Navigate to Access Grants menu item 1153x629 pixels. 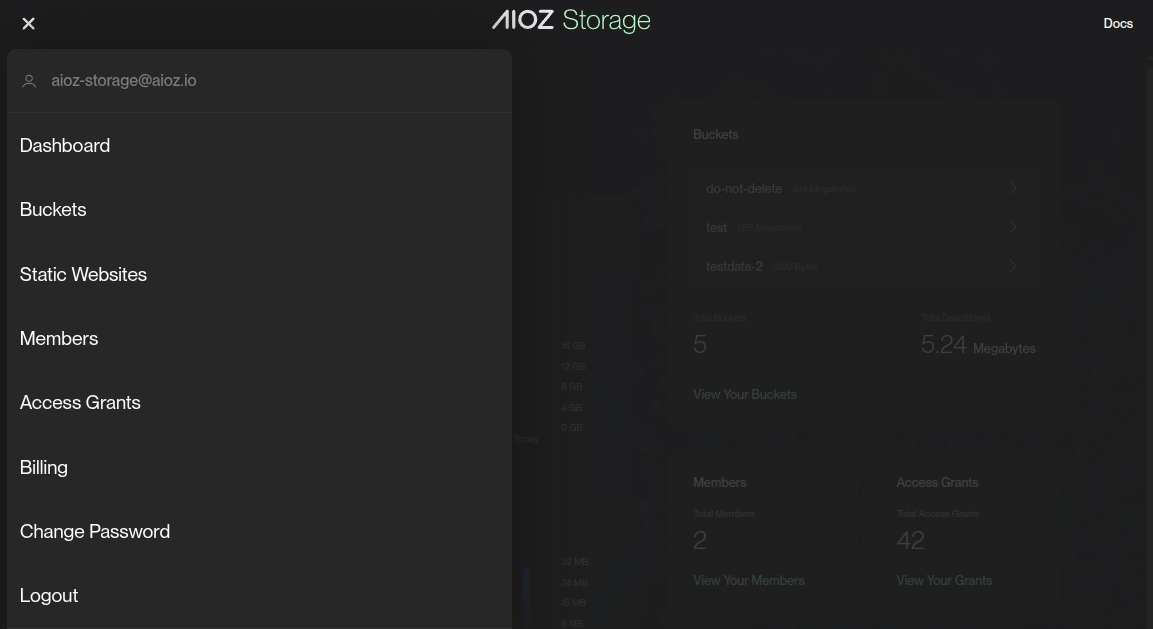click(x=80, y=403)
